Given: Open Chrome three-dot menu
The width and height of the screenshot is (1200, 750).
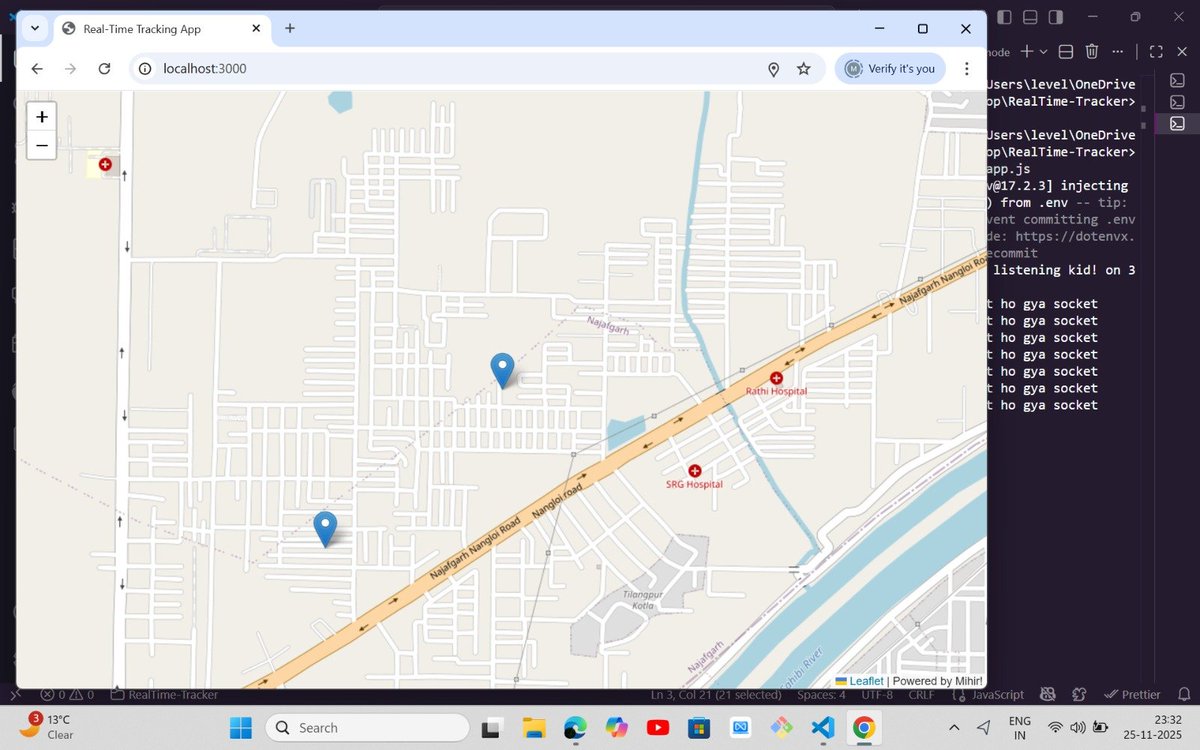Looking at the screenshot, I should (x=966, y=69).
